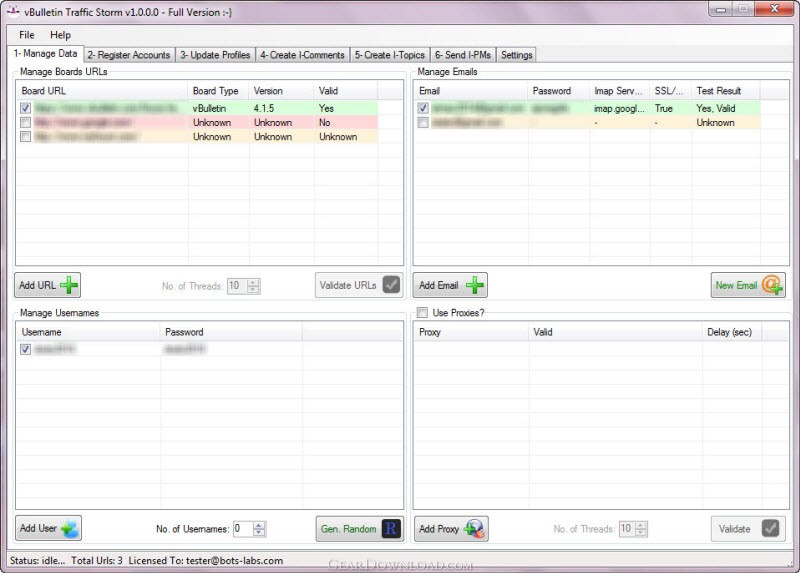Click the Delay (sec) column header
Viewport: 800px width, 573px height.
(x=732, y=332)
